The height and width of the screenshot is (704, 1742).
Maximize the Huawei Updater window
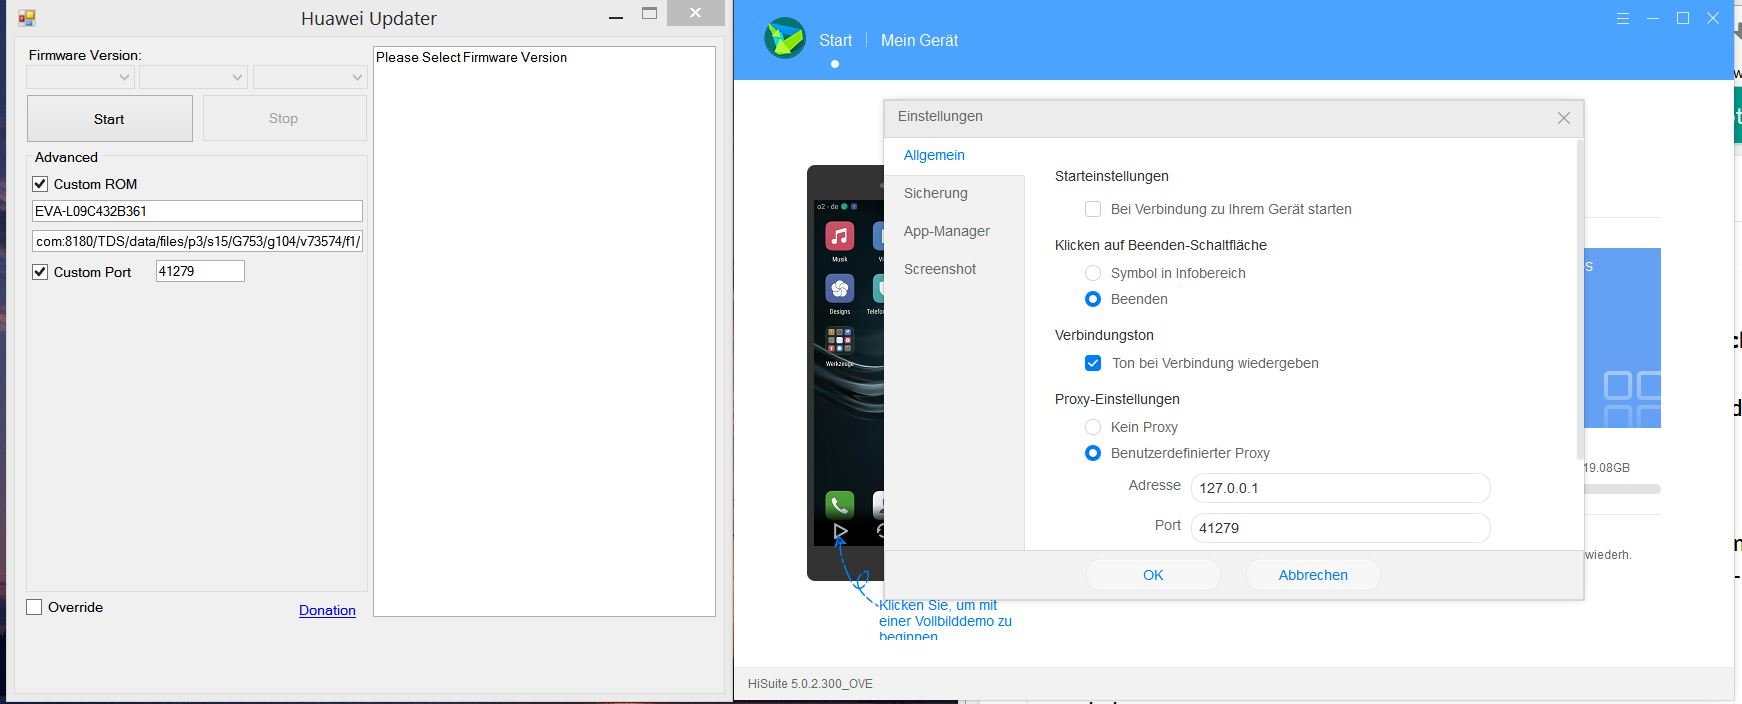click(x=650, y=14)
